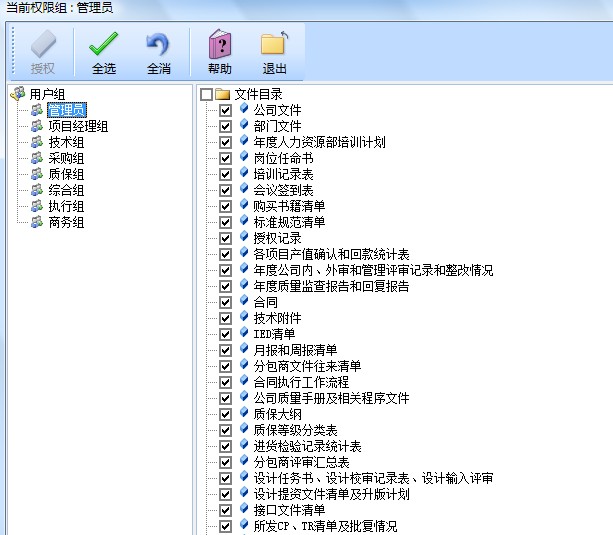This screenshot has height=535, width=613.
Task: Click the 全消 deselect-all label
Action: (x=159, y=69)
